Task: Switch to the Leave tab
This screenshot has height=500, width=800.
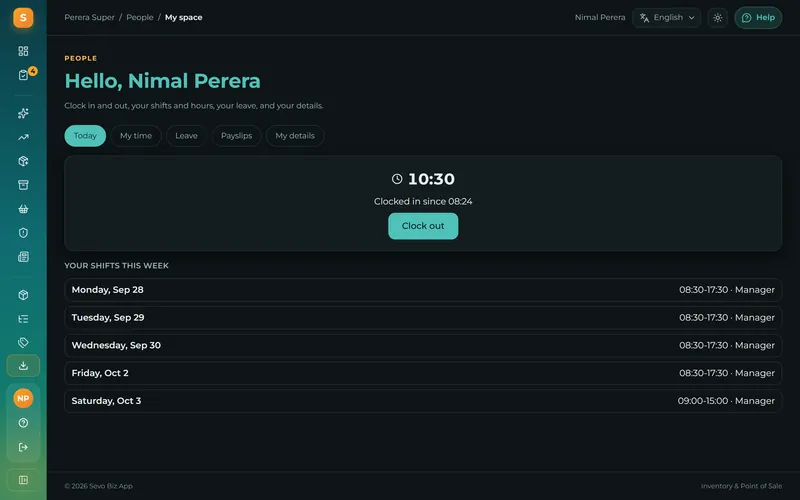Action: (186, 136)
